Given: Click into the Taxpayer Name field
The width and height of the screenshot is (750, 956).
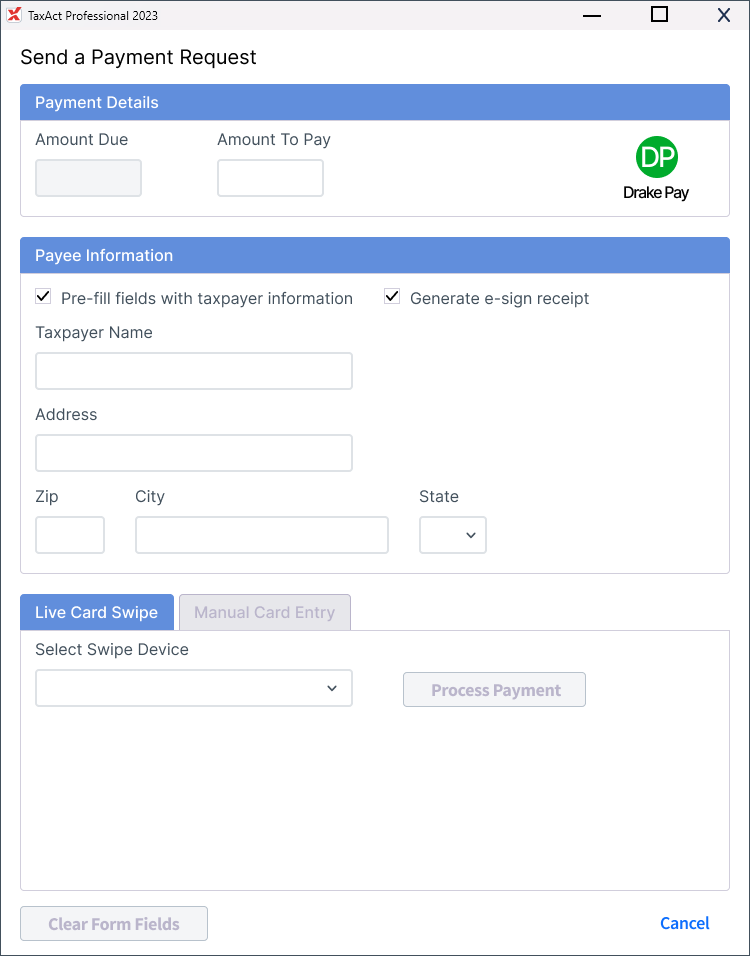Looking at the screenshot, I should (x=194, y=371).
